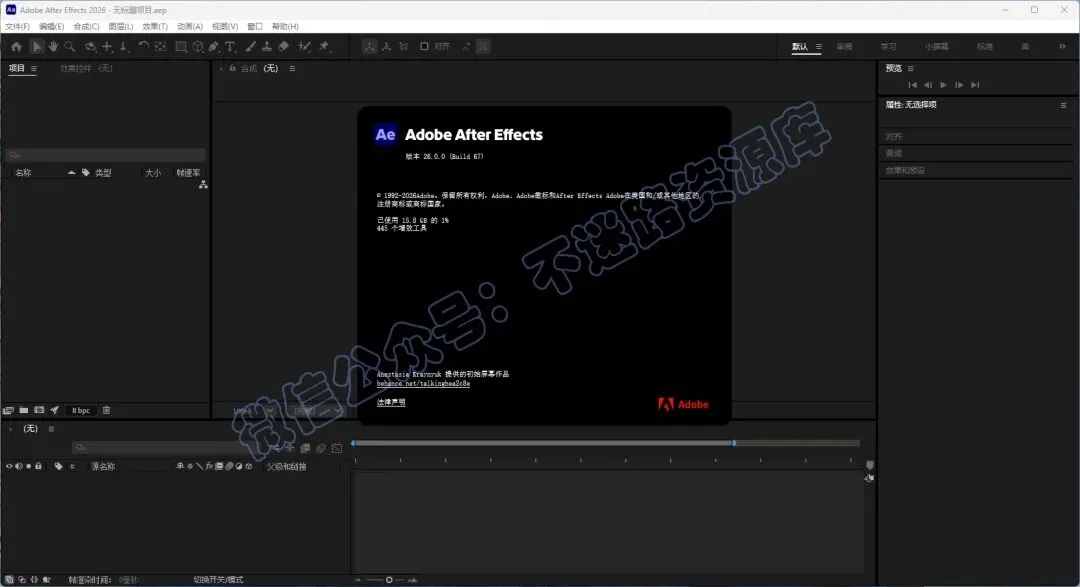Select the Pen tool
Screen dimensions: 1080x587
tap(214, 46)
